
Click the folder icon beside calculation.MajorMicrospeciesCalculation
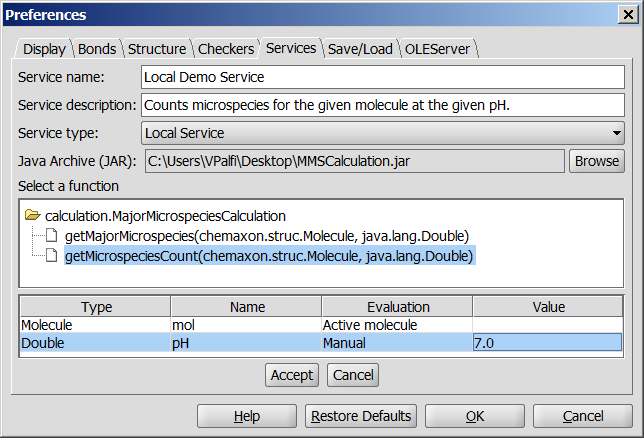click(x=33, y=216)
